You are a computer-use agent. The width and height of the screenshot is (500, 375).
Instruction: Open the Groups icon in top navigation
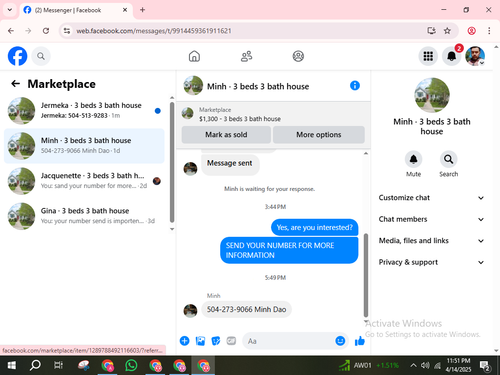coord(298,56)
